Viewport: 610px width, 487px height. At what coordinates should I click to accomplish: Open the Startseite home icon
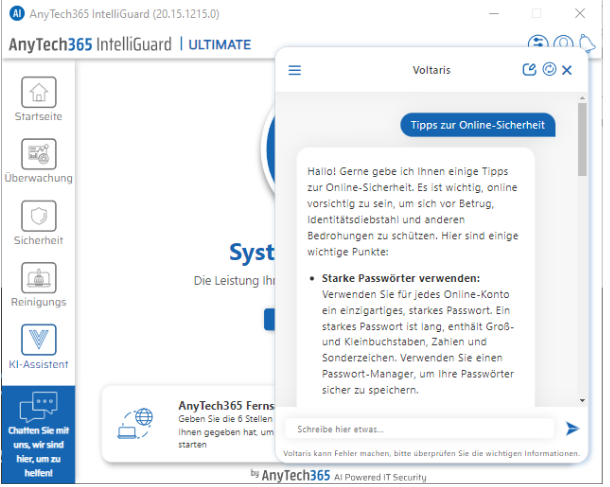[x=38, y=93]
